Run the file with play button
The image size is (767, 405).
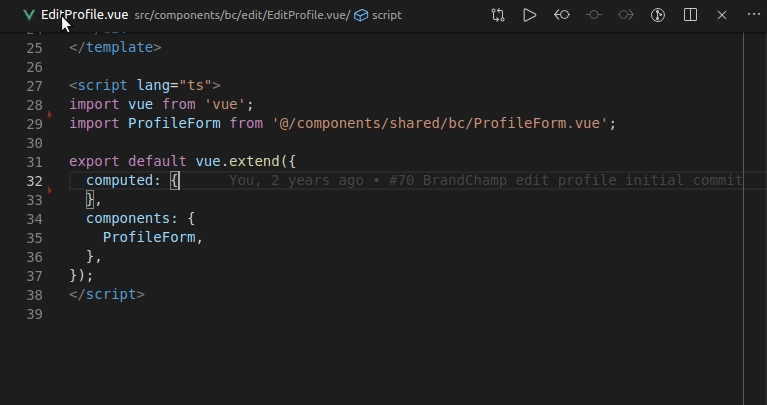pos(529,15)
